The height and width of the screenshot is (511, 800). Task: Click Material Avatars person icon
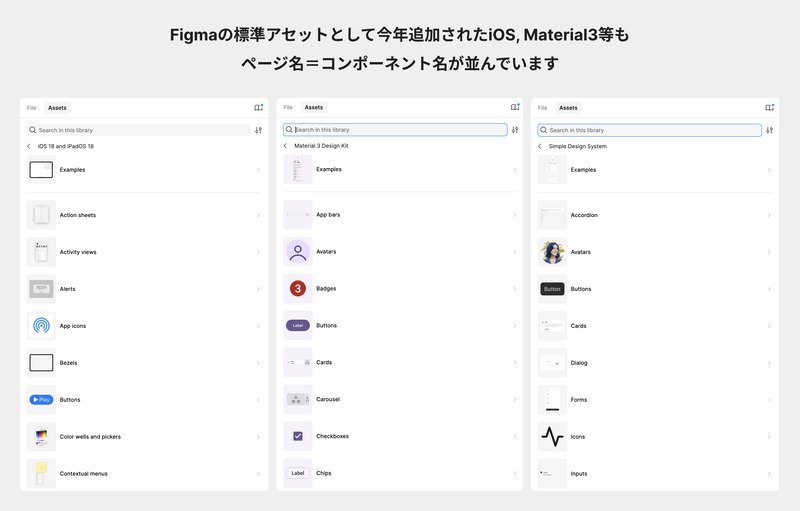click(x=298, y=251)
